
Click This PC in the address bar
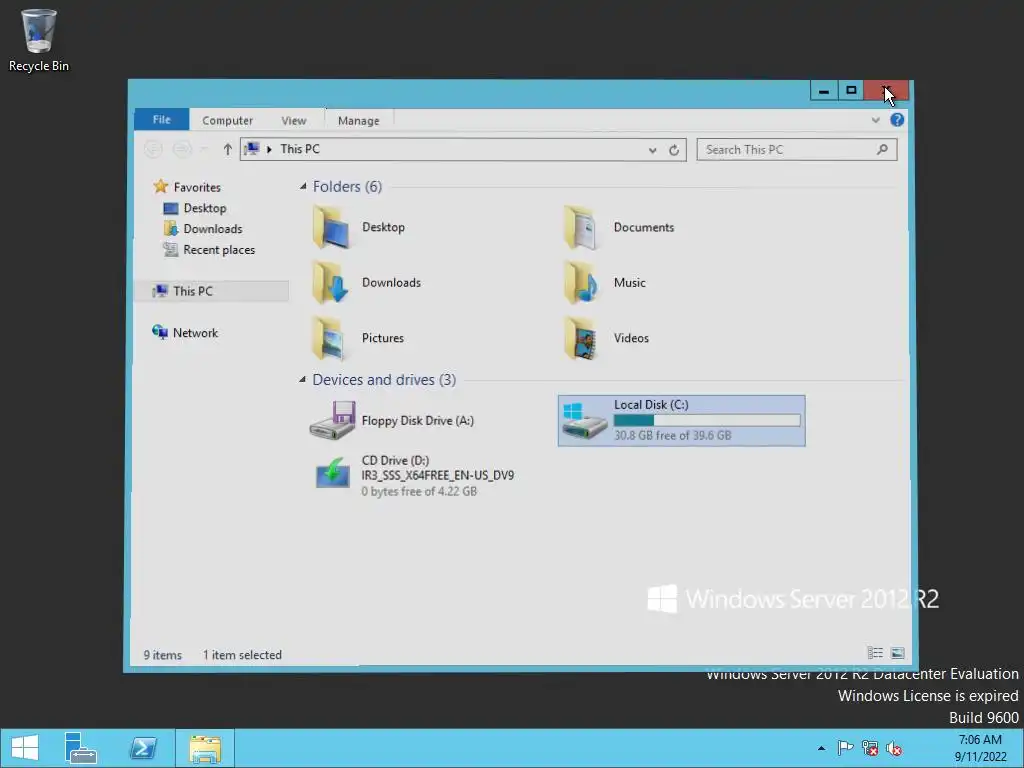coord(300,149)
